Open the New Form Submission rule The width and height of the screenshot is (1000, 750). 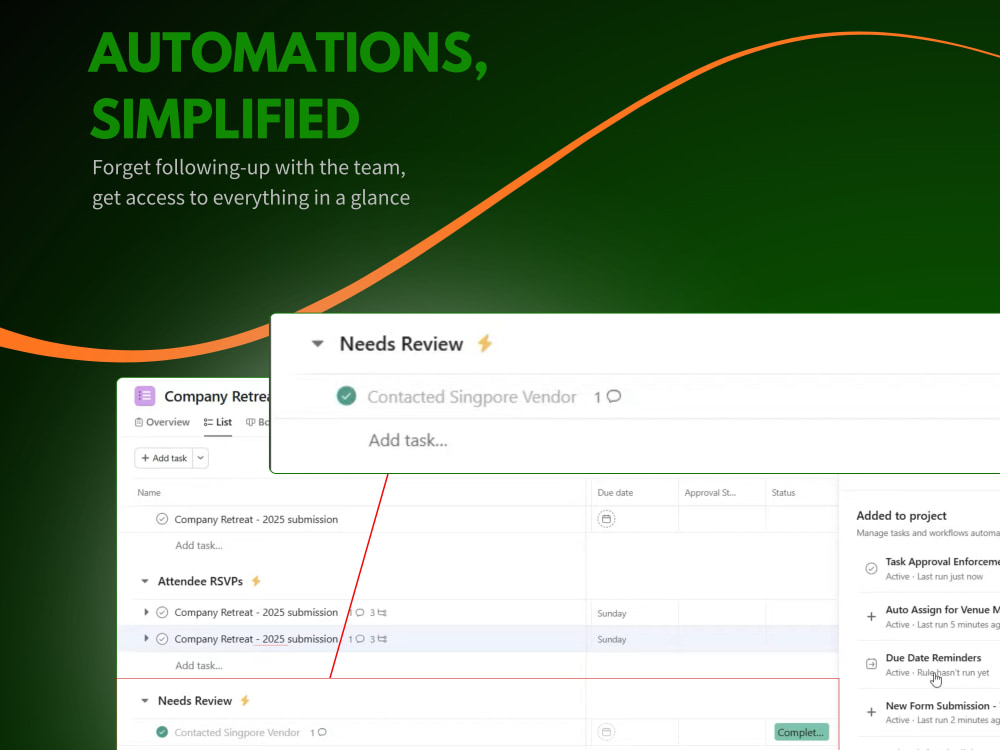pos(943,712)
